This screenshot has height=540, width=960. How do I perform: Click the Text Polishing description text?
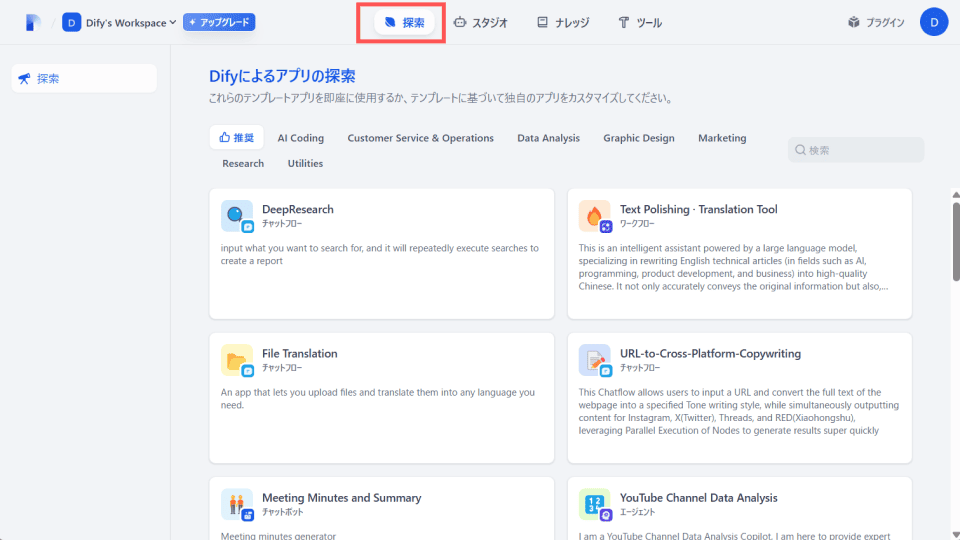733,267
